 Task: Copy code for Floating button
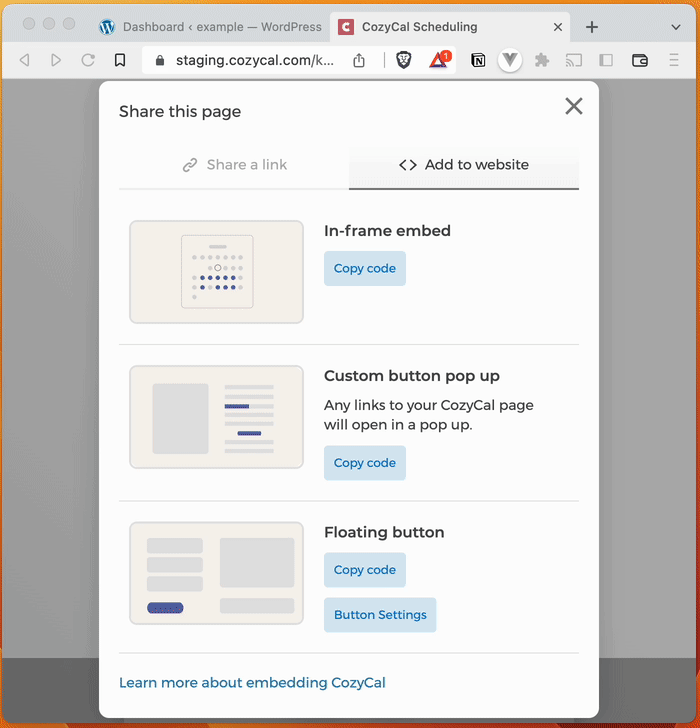pos(365,570)
